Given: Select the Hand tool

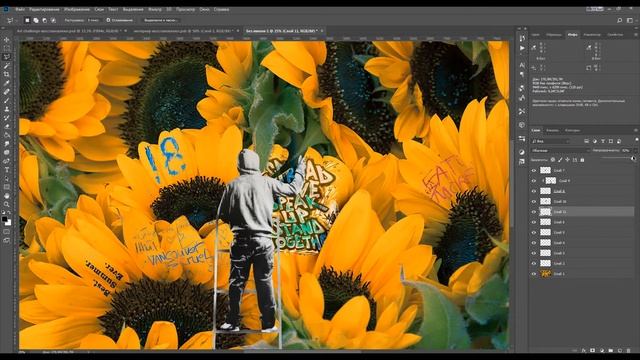Looking at the screenshot, I should click(7, 196).
